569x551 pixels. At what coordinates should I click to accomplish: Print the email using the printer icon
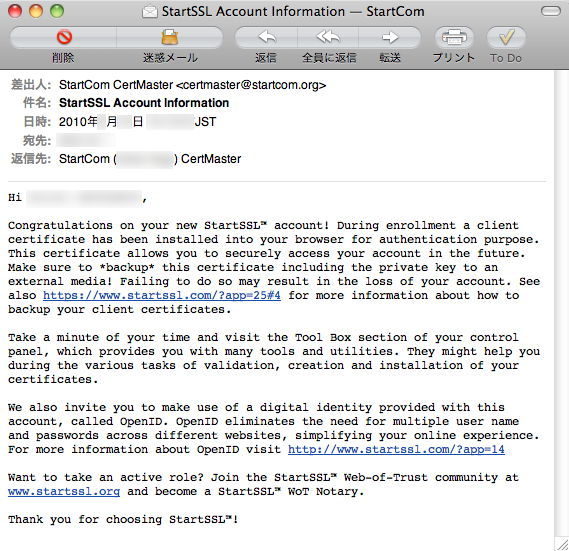(454, 37)
